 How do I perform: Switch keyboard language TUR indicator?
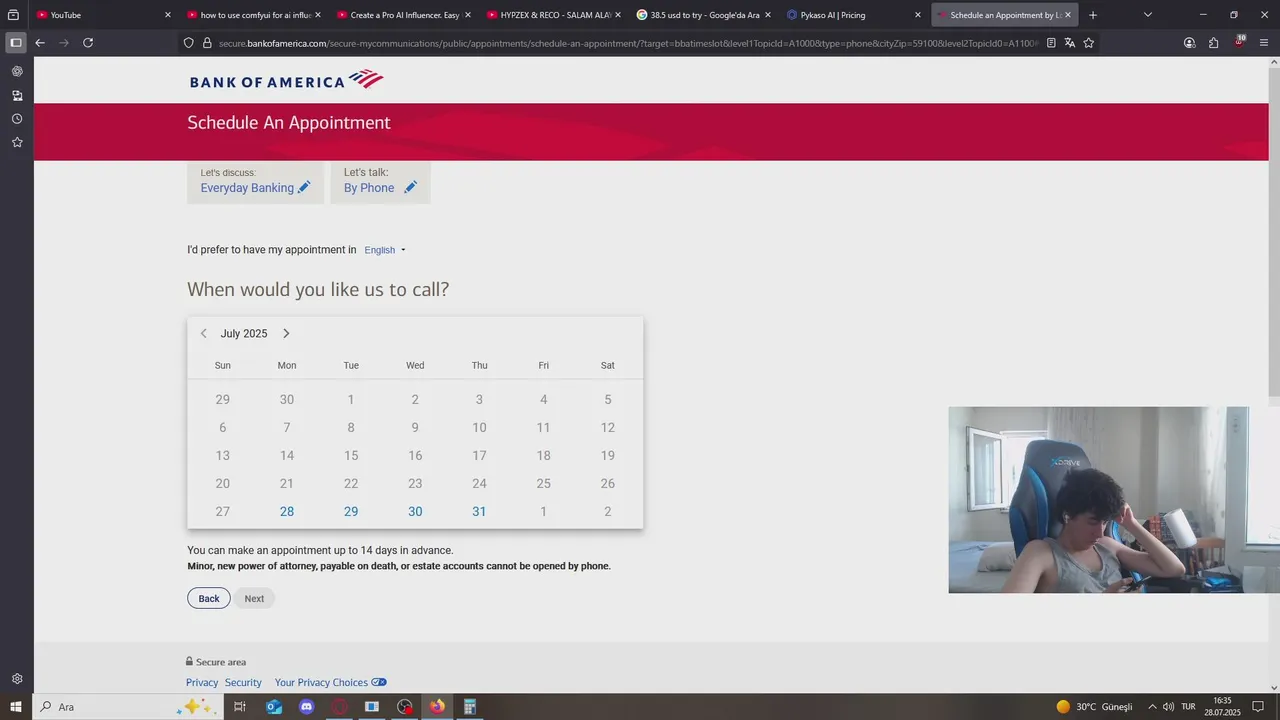click(1188, 707)
